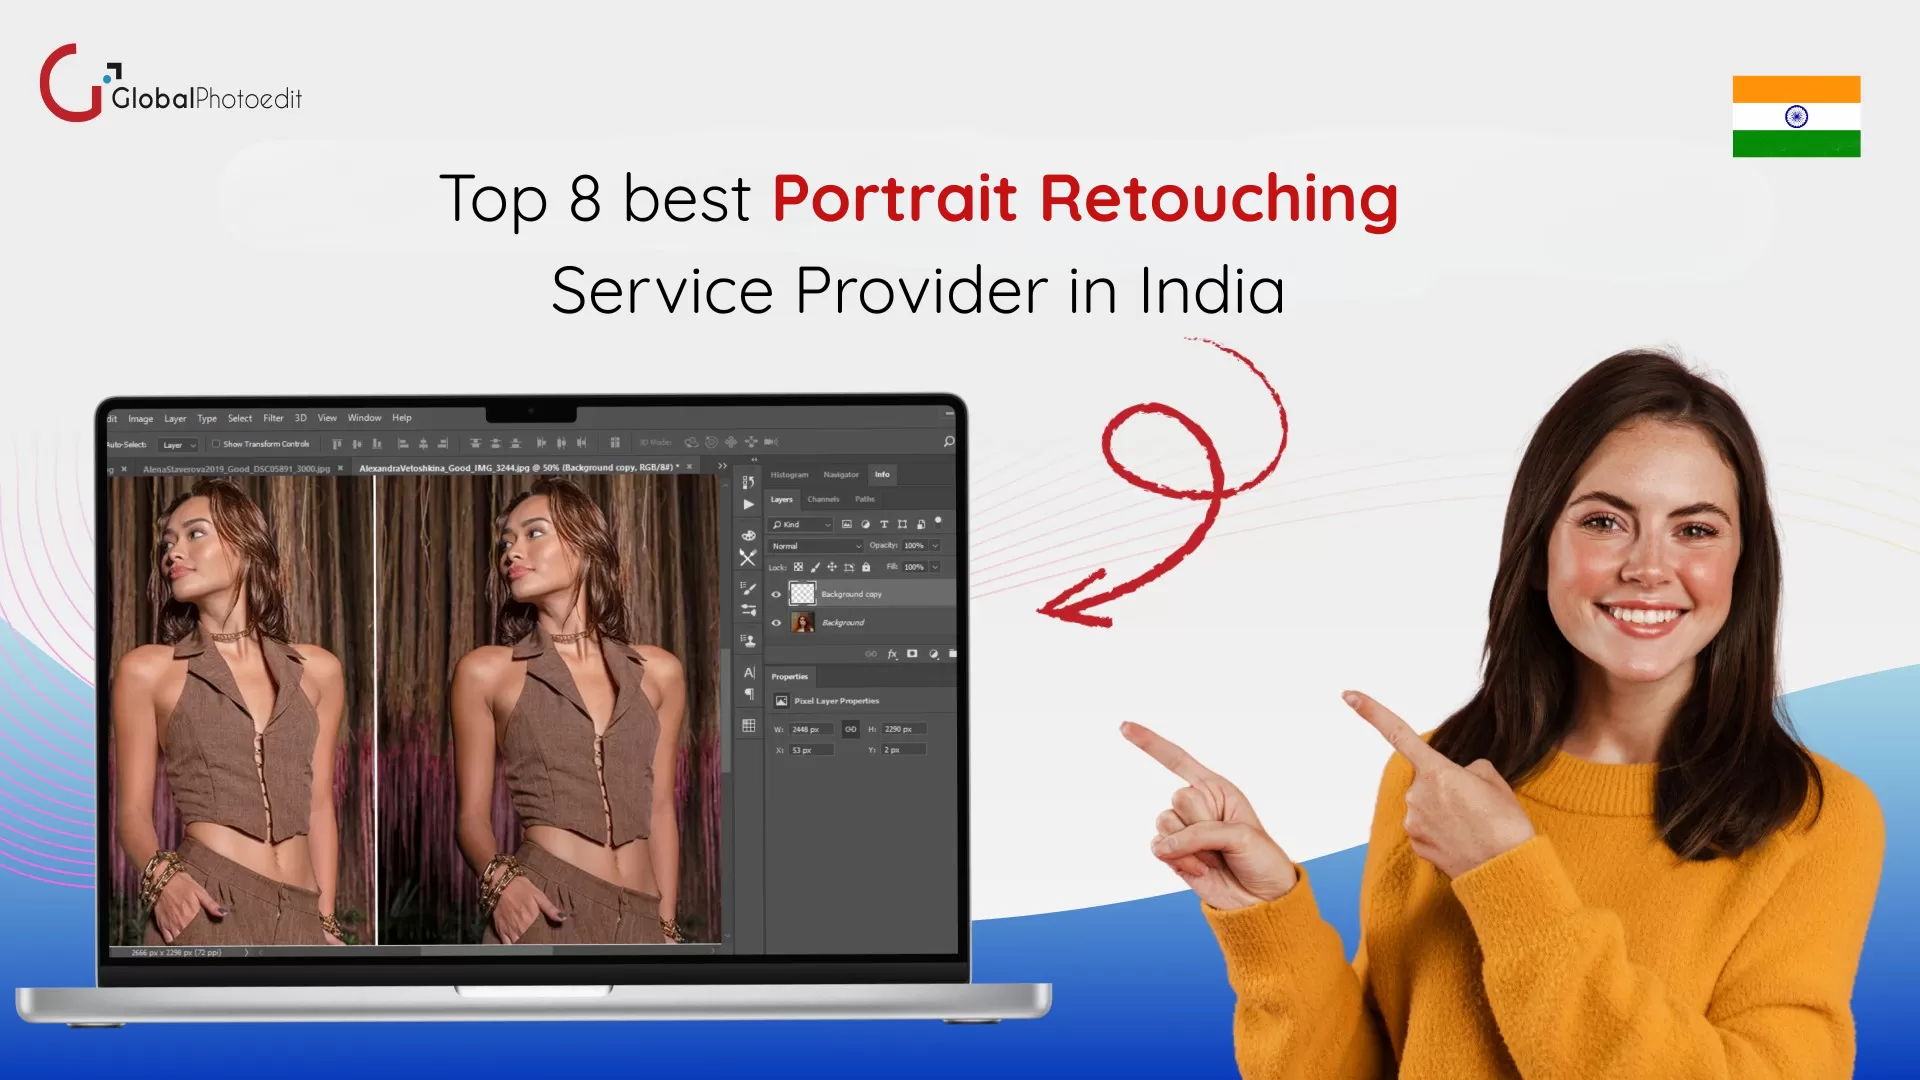
Task: Open the Filter menu
Action: pyautogui.click(x=273, y=418)
